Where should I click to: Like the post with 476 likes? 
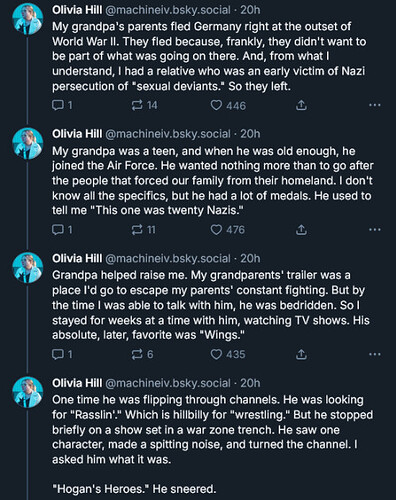coord(228,230)
